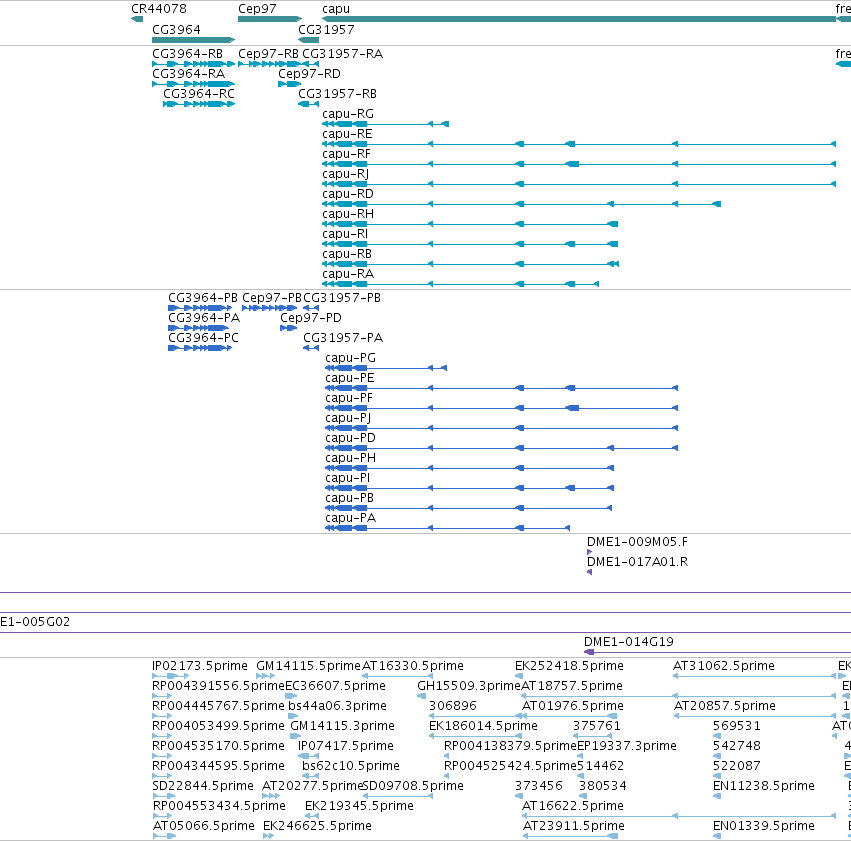Click EST GH15509.3prime
This screenshot has width=851, height=841.
(469, 686)
